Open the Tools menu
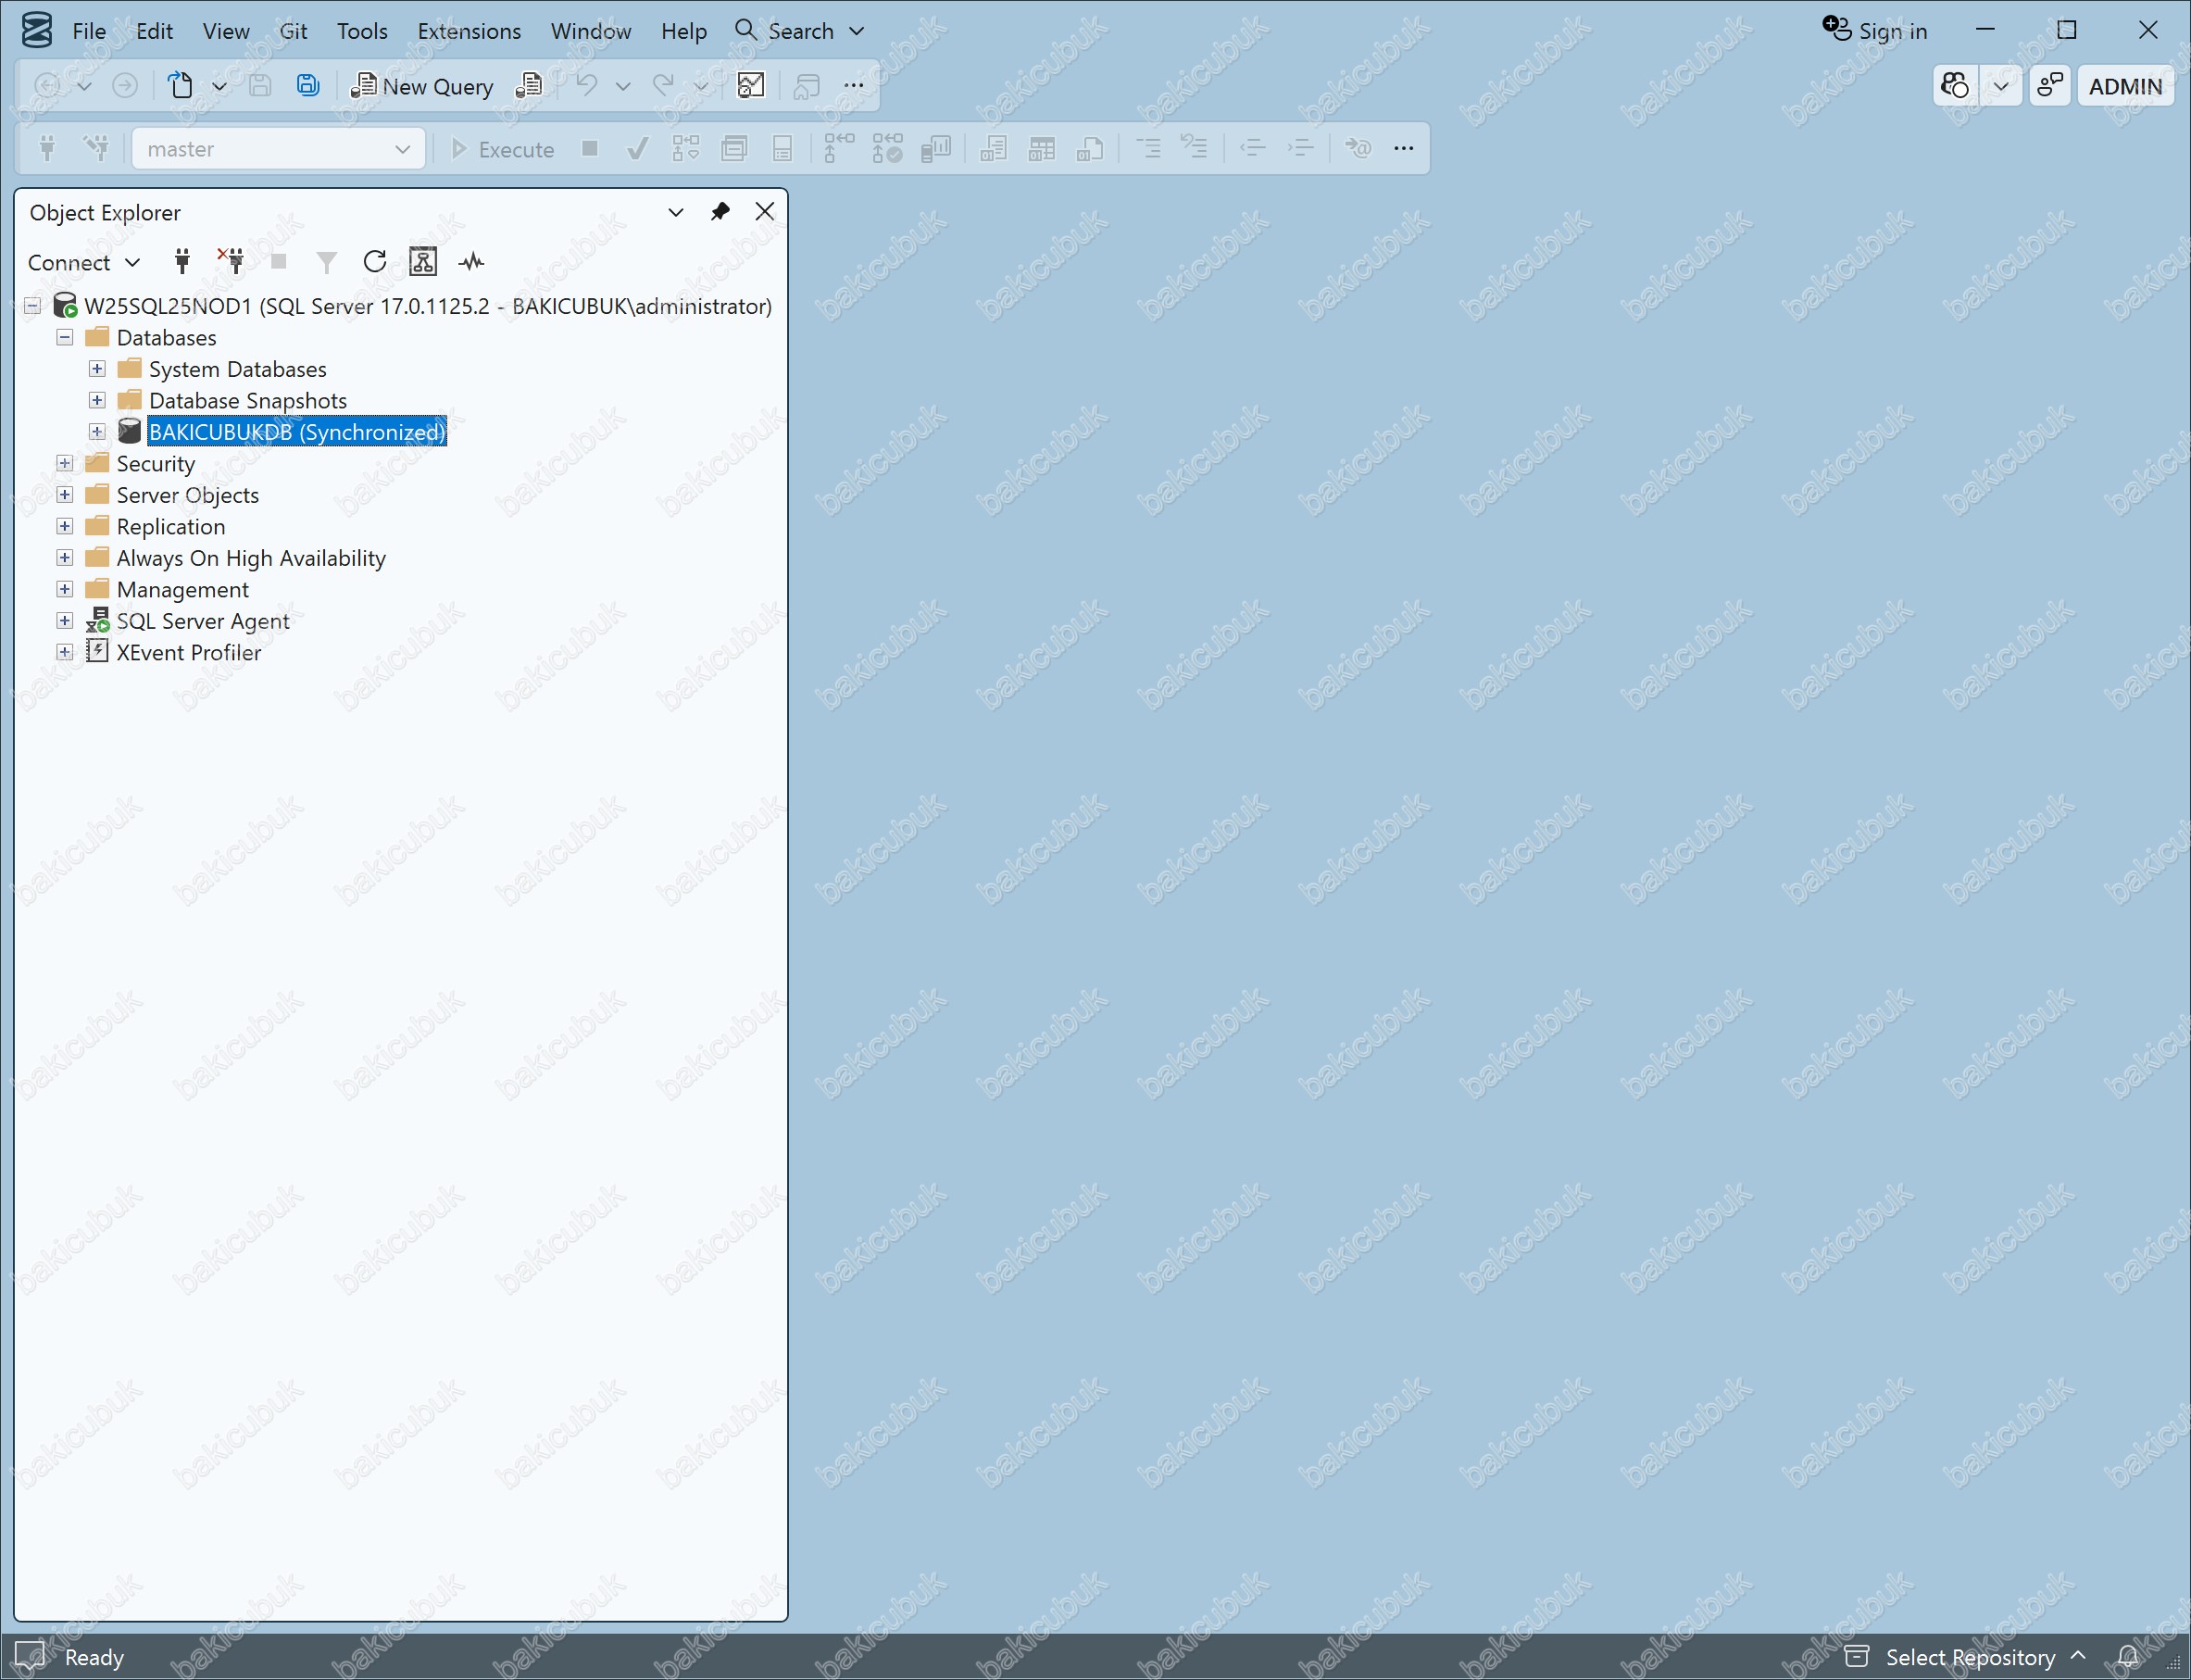The width and height of the screenshot is (2191, 1680). point(362,31)
